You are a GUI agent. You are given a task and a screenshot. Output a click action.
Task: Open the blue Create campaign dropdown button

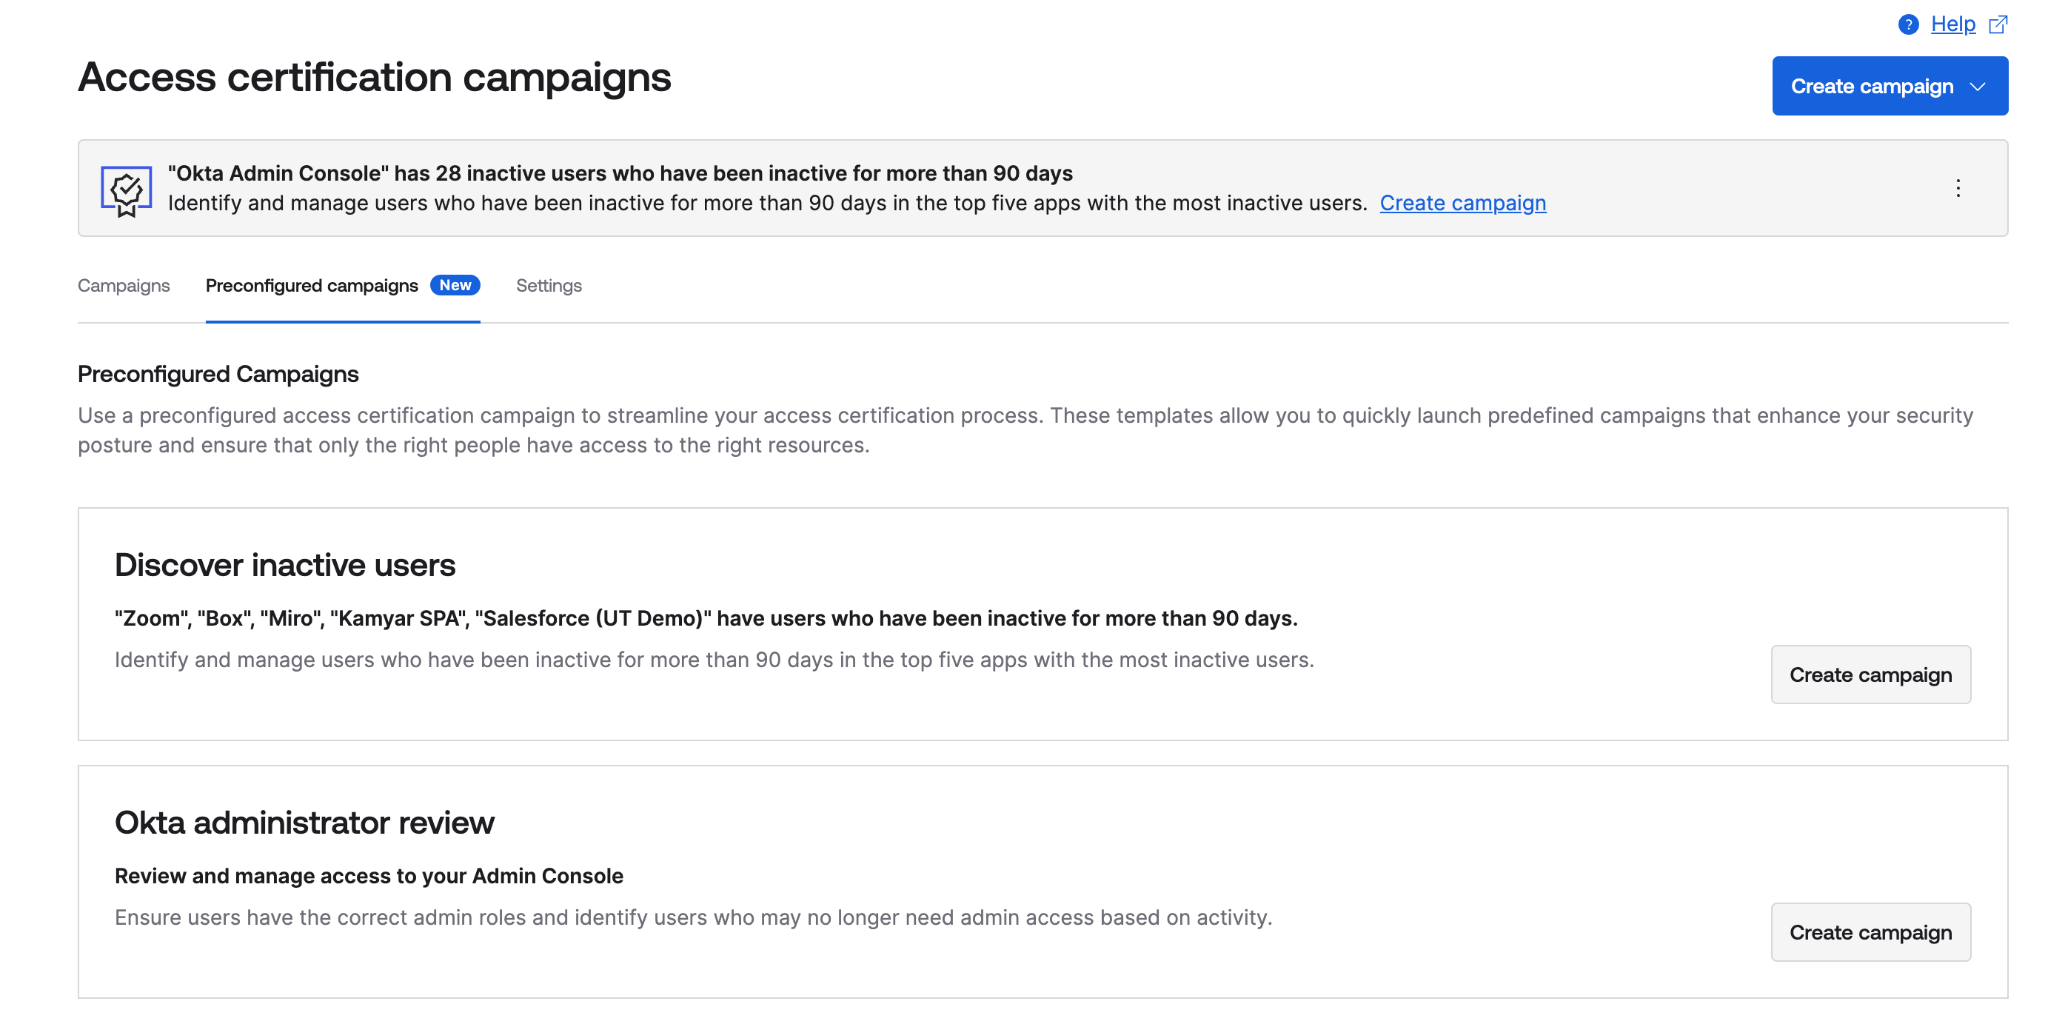tap(1870, 87)
